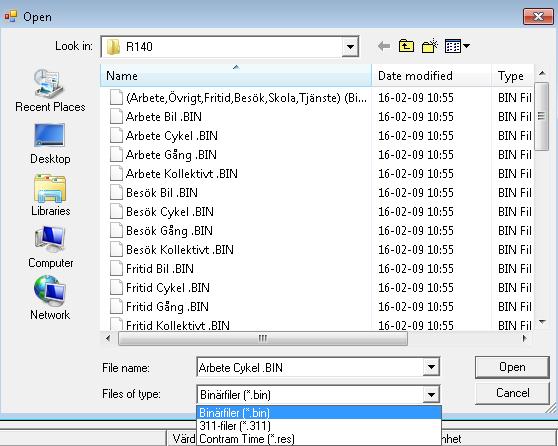Open Network in the sidebar
This screenshot has width=558, height=446.
pos(50,298)
